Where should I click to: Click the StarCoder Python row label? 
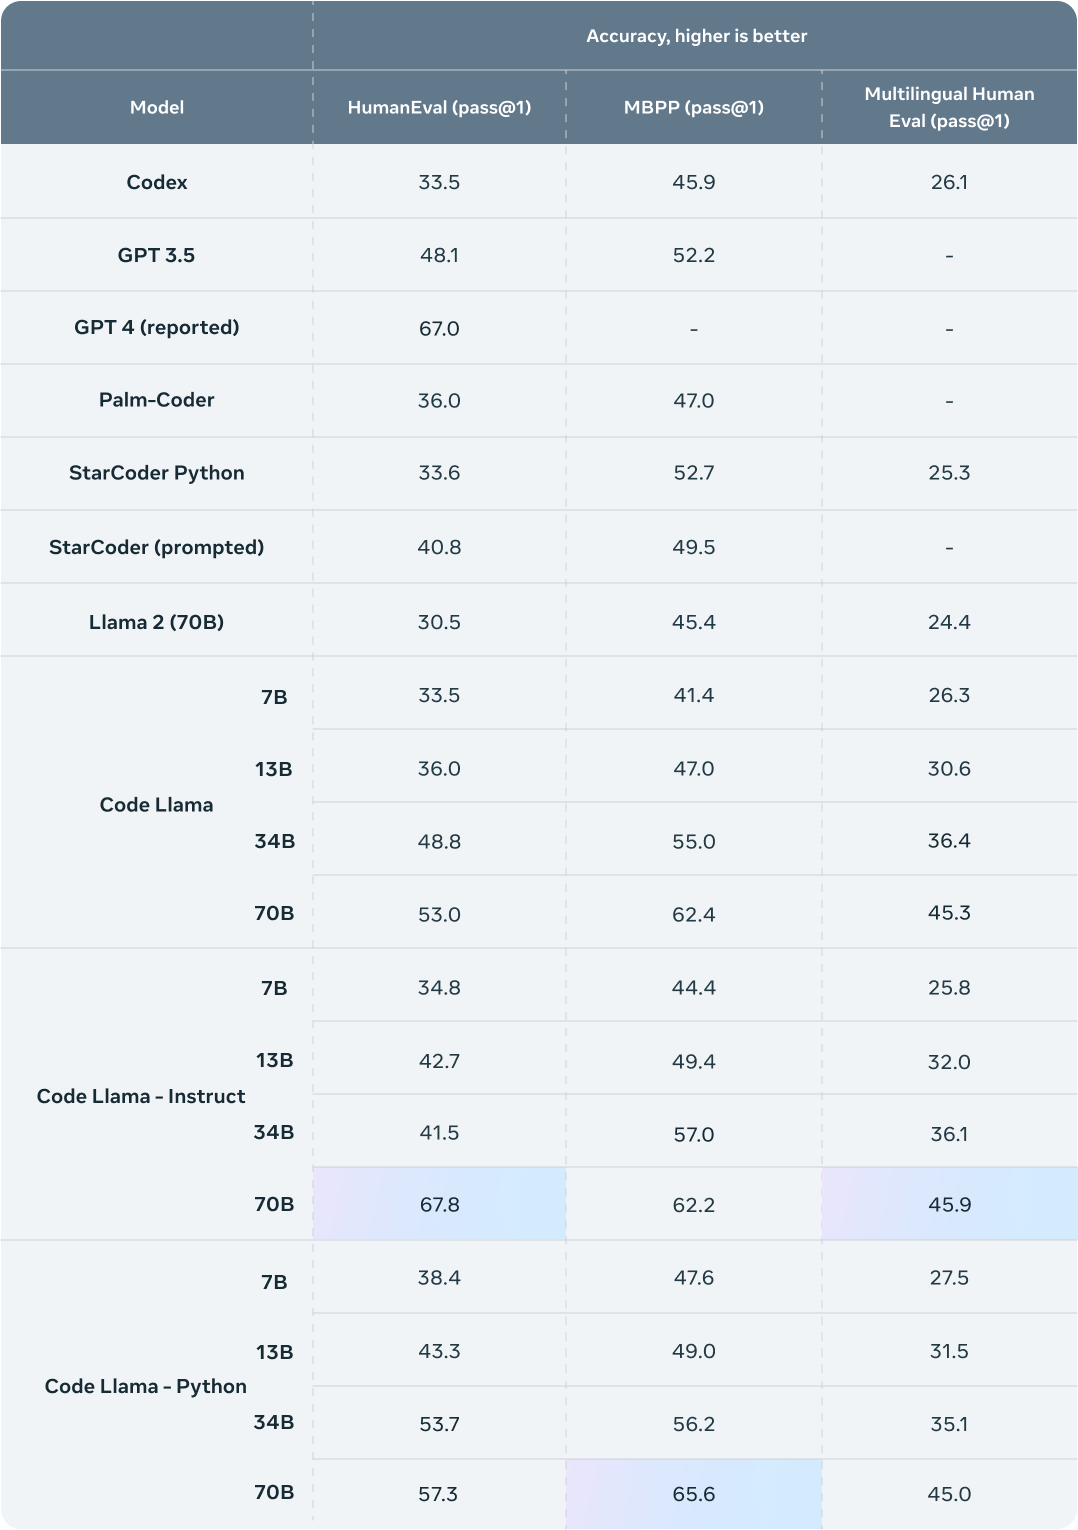pyautogui.click(x=157, y=473)
